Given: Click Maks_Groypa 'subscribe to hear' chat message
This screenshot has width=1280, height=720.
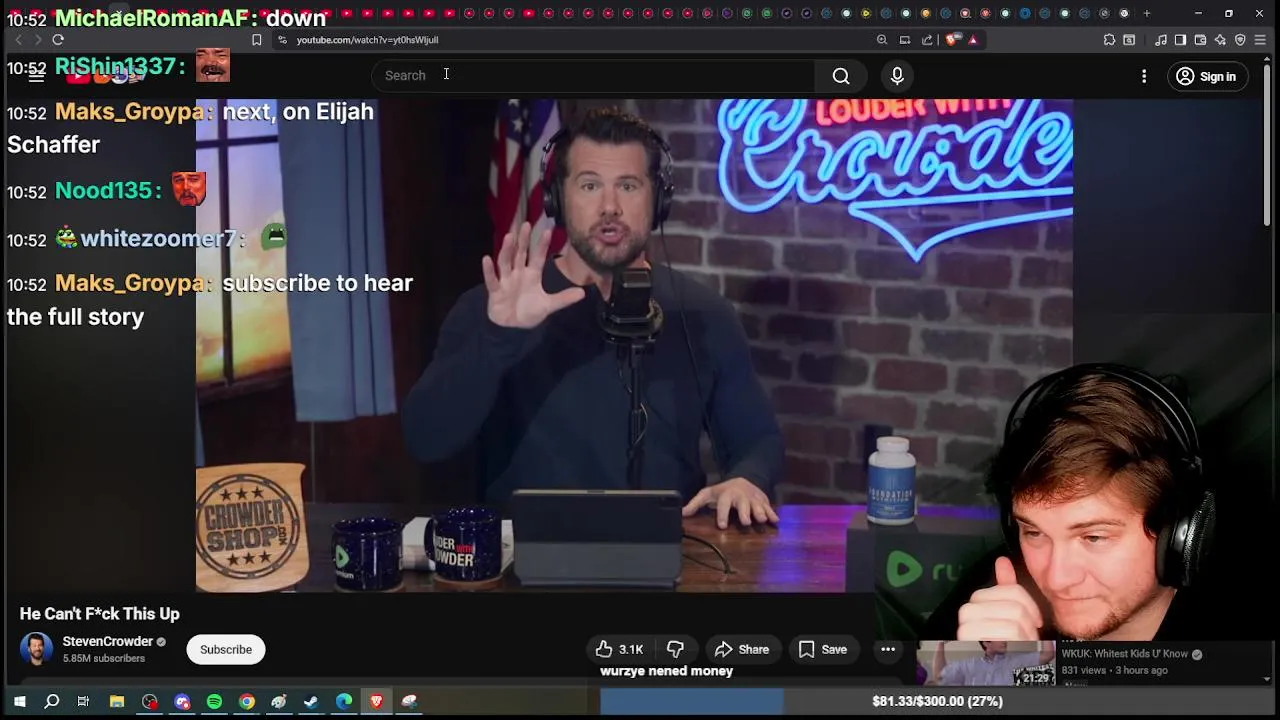Looking at the screenshot, I should (x=210, y=300).
